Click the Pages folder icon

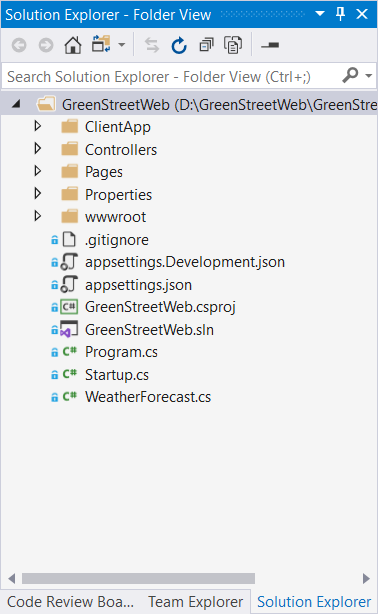(70, 172)
